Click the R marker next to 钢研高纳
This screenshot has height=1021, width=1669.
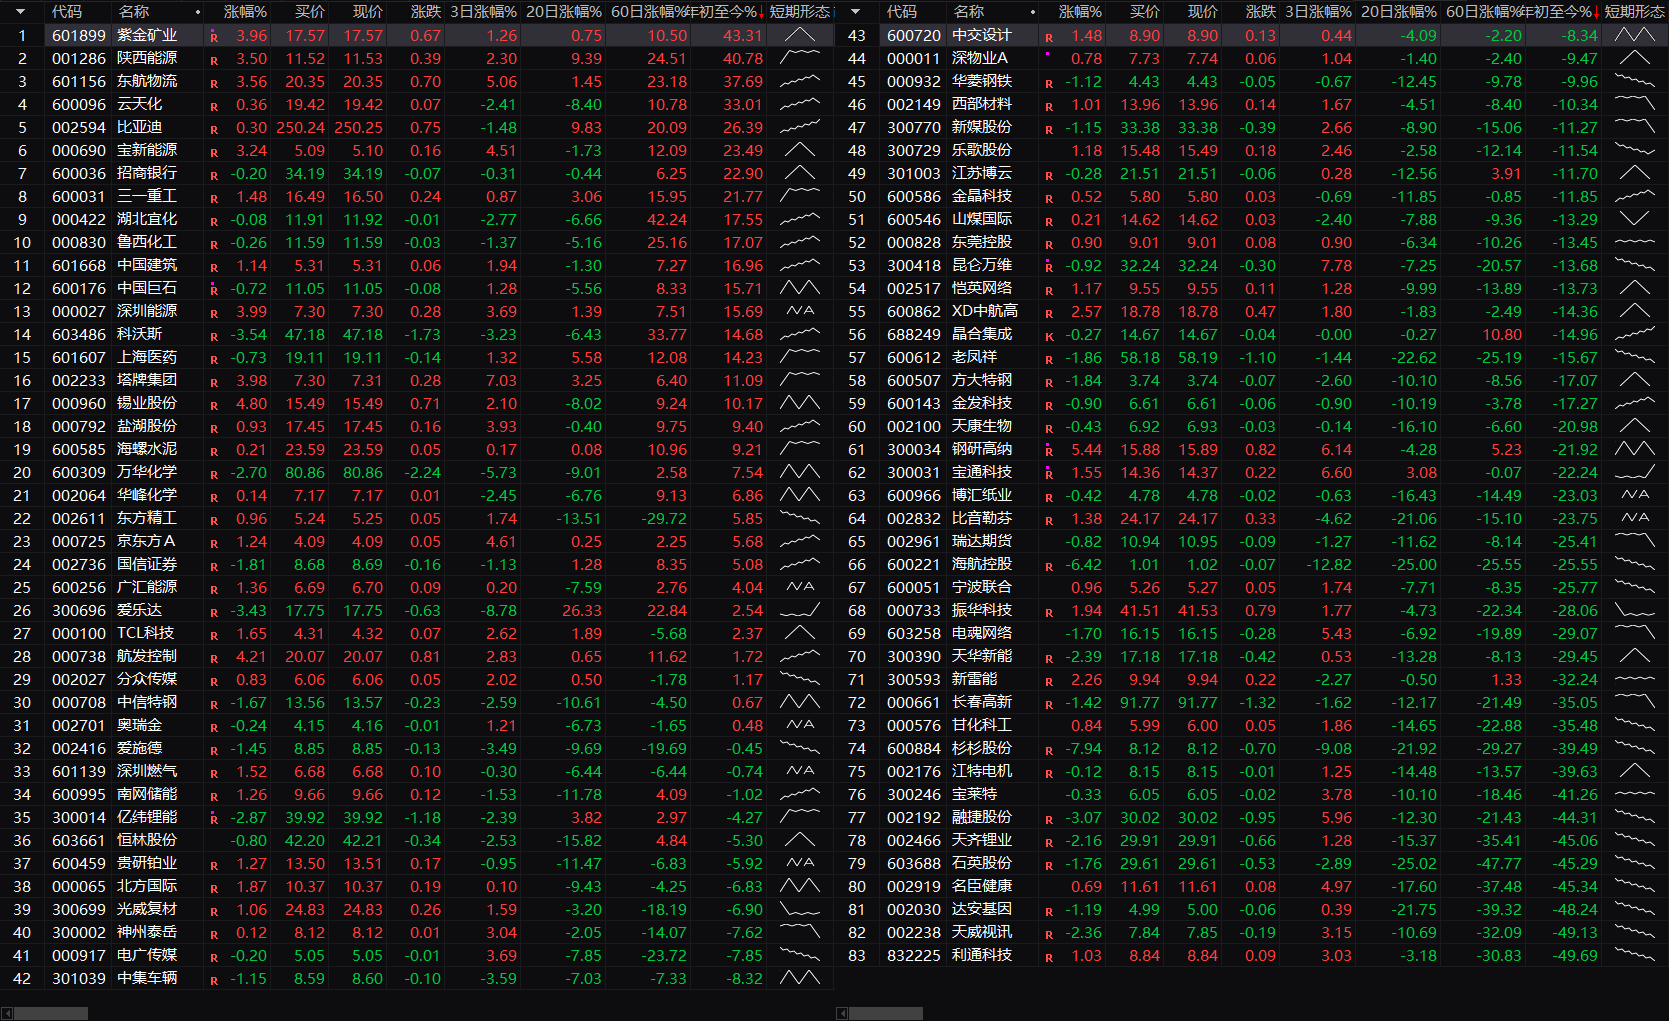coord(1049,451)
